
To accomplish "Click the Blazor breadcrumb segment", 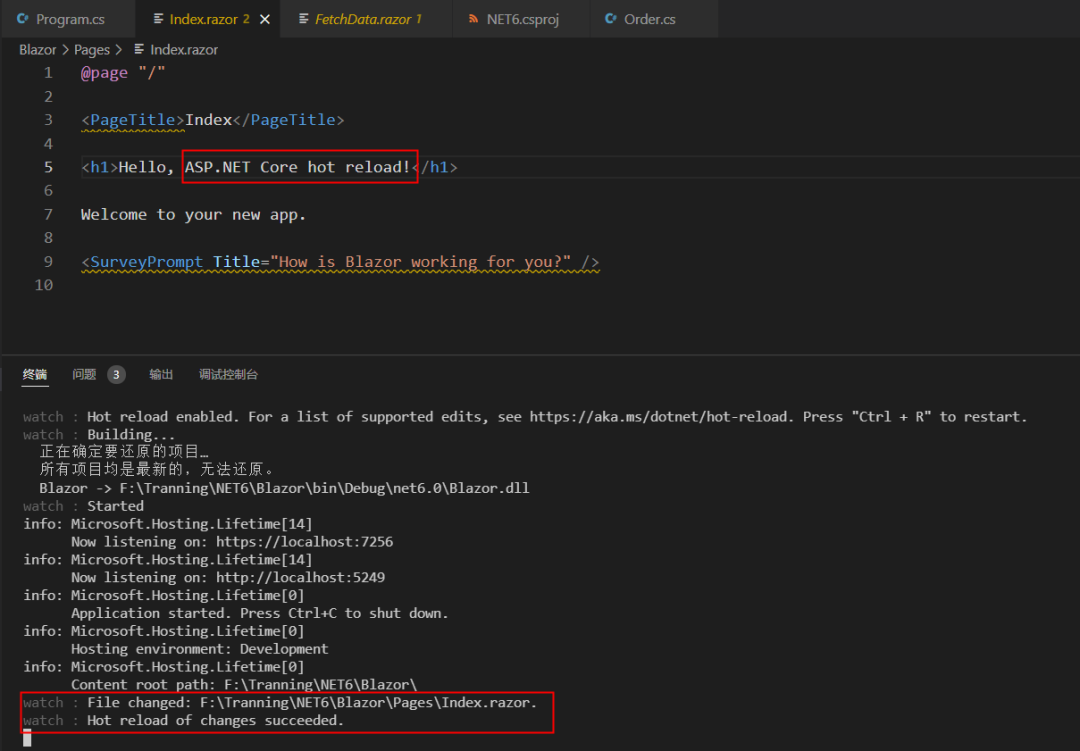I will click(x=37, y=50).
